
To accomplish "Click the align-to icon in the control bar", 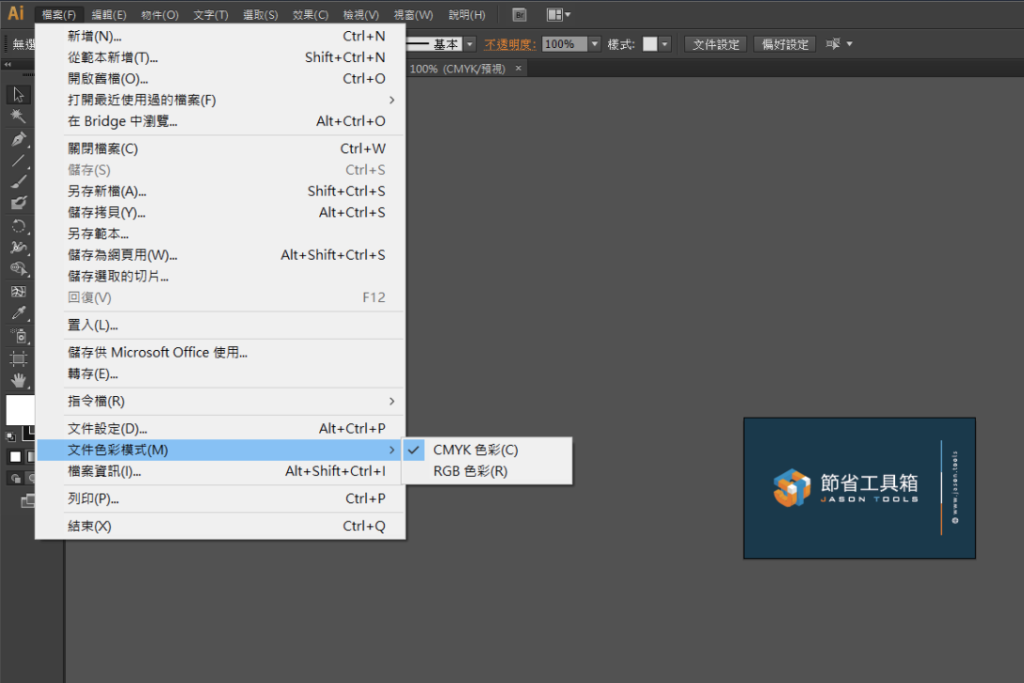I will 833,44.
